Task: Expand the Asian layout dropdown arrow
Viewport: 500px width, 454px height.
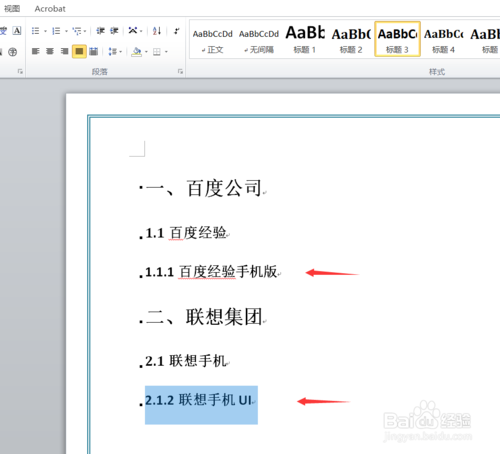Action: pos(141,31)
